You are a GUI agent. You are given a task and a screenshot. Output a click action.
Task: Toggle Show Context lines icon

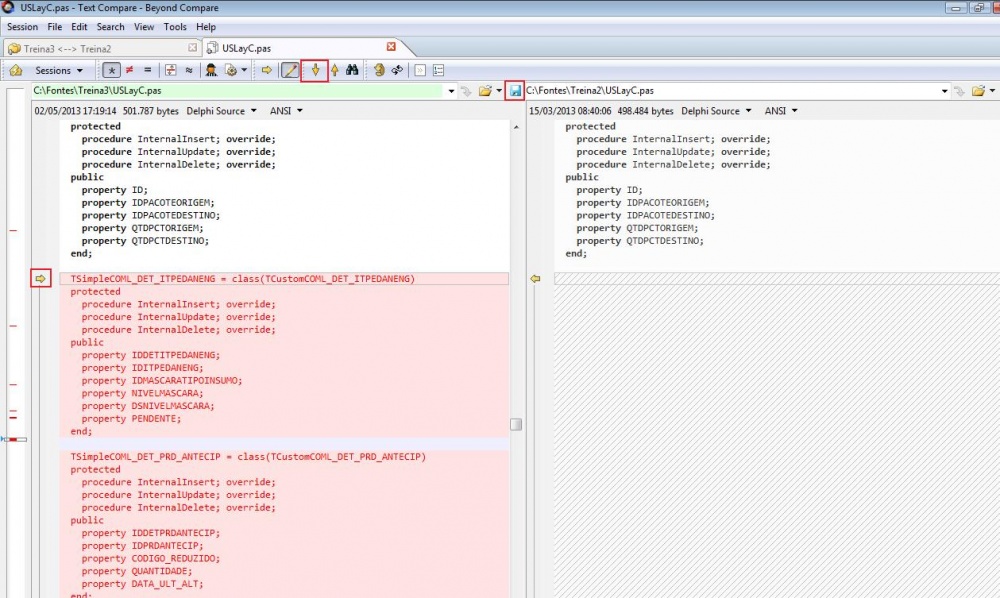pos(171,70)
